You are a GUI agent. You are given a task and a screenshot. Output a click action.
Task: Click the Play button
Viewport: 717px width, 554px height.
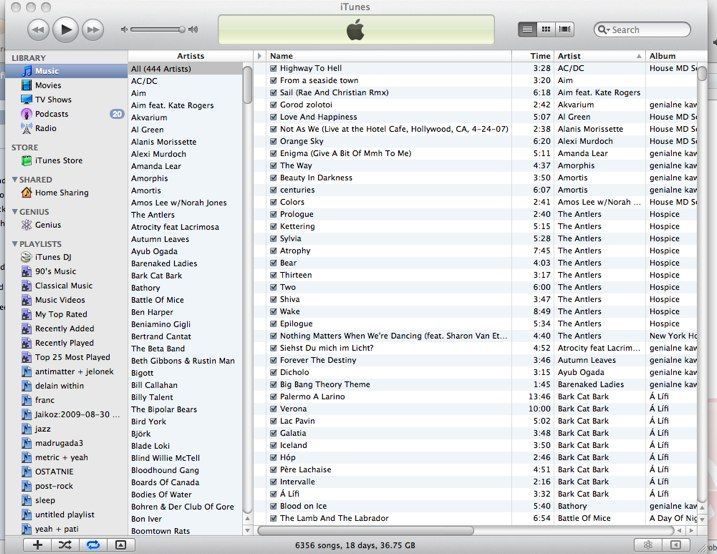coord(65,30)
